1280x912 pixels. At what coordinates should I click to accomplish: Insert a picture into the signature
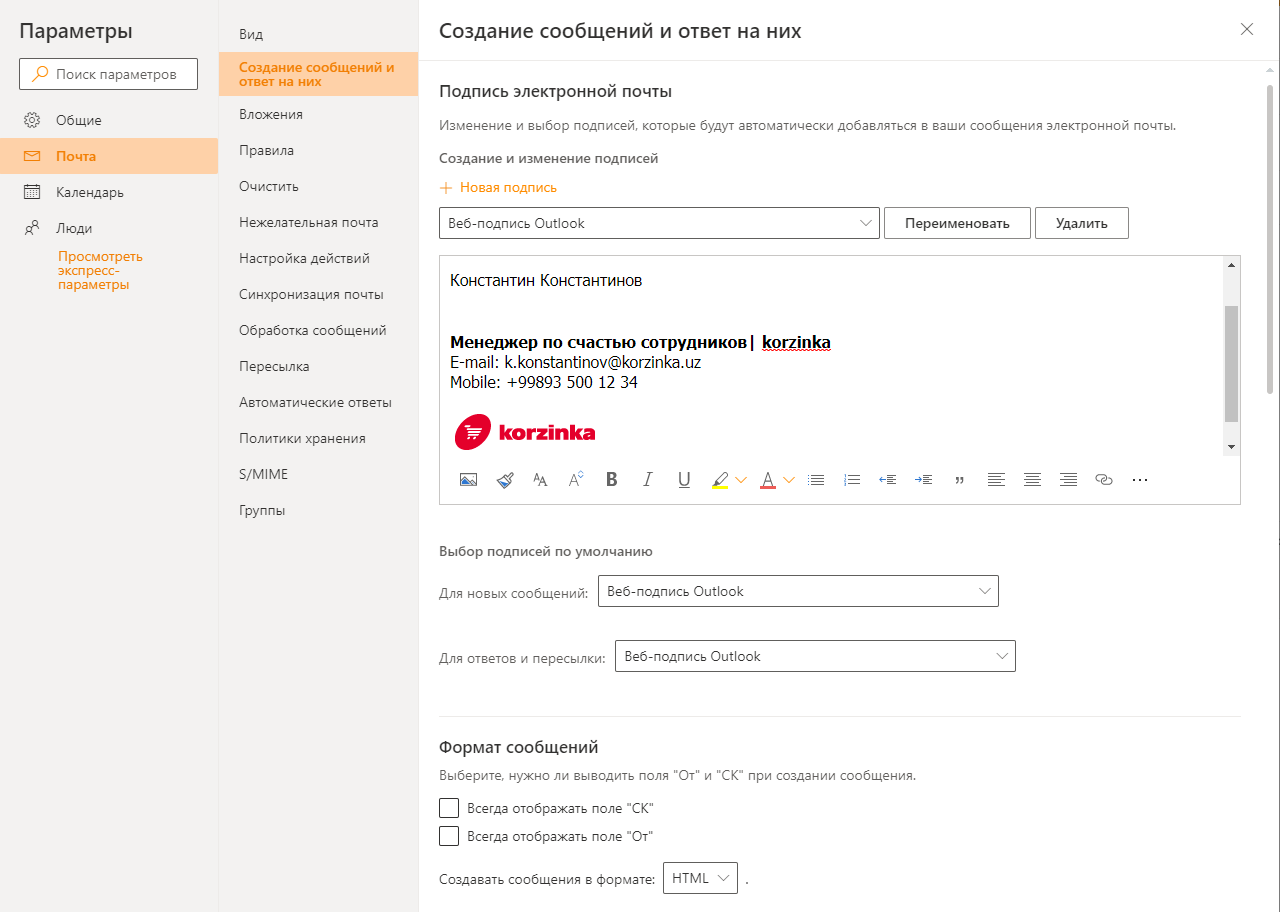[x=468, y=480]
